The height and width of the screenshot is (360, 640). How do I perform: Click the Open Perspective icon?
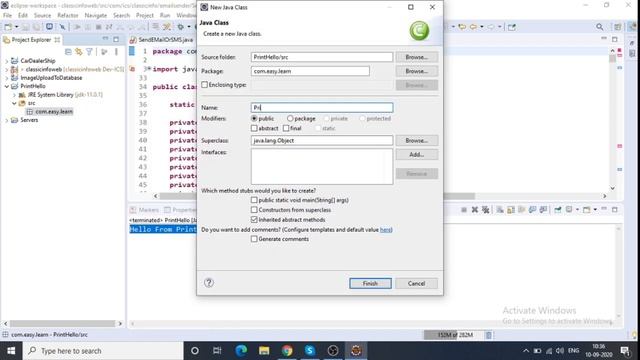coord(618,27)
